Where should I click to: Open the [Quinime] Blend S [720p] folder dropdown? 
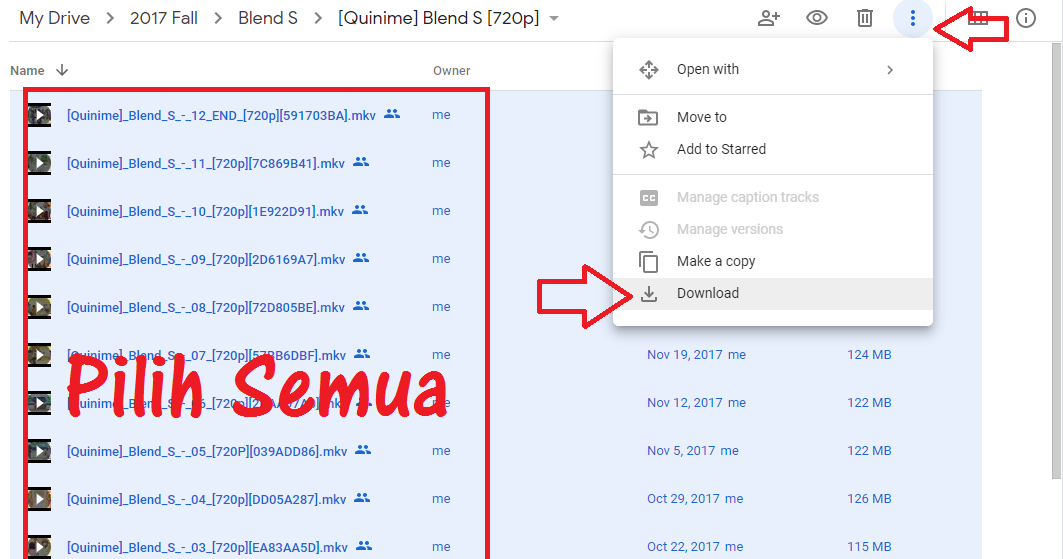[x=554, y=18]
